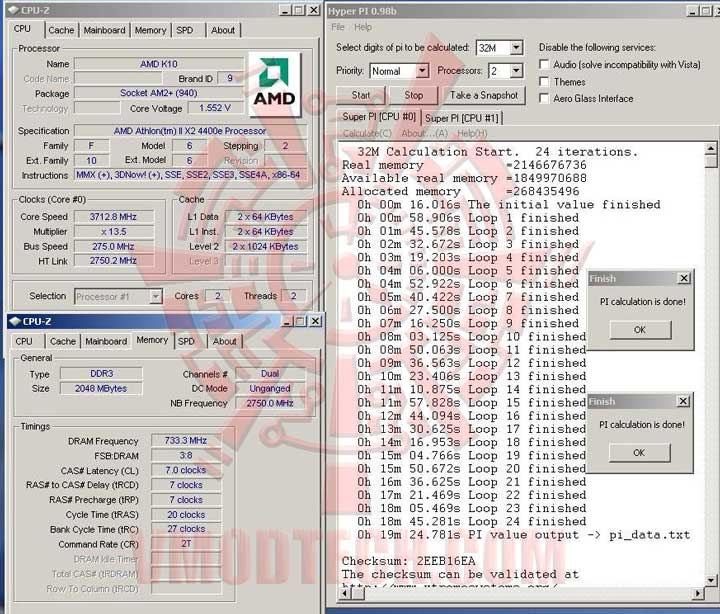
Task: Open Calculate(C) menu in Super PI
Action: coord(367,133)
